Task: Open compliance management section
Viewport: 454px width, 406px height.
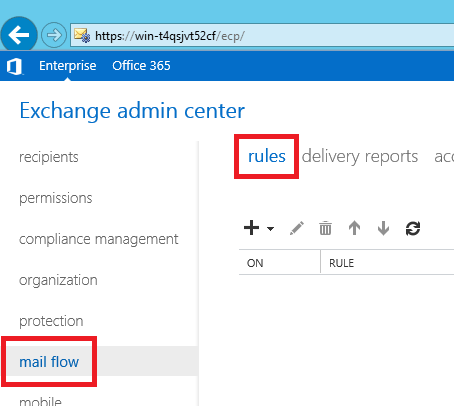Action: click(99, 239)
